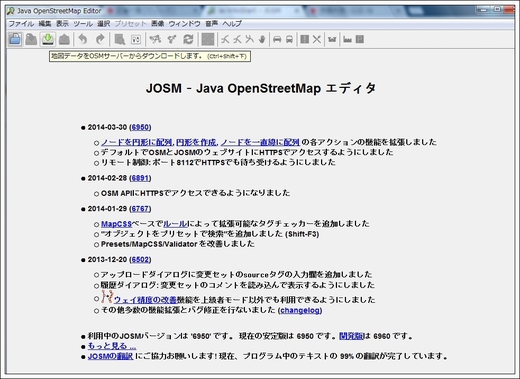520x379 pixels.
Task: Open the 編集 menu
Action: [x=44, y=24]
